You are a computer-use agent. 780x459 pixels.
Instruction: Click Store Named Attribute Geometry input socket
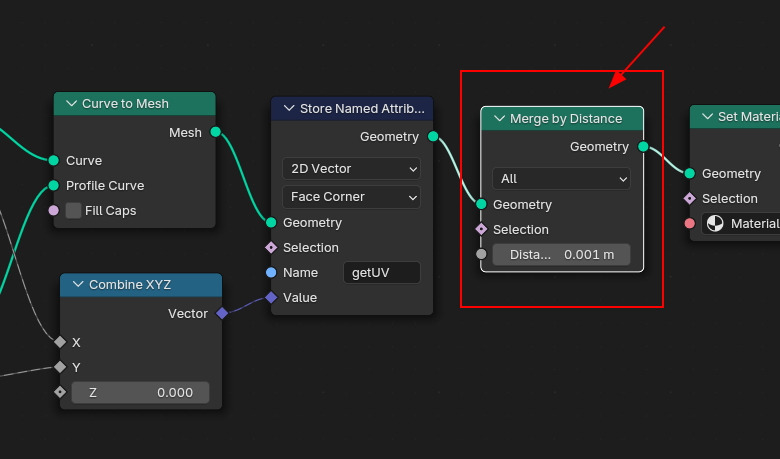(x=271, y=222)
